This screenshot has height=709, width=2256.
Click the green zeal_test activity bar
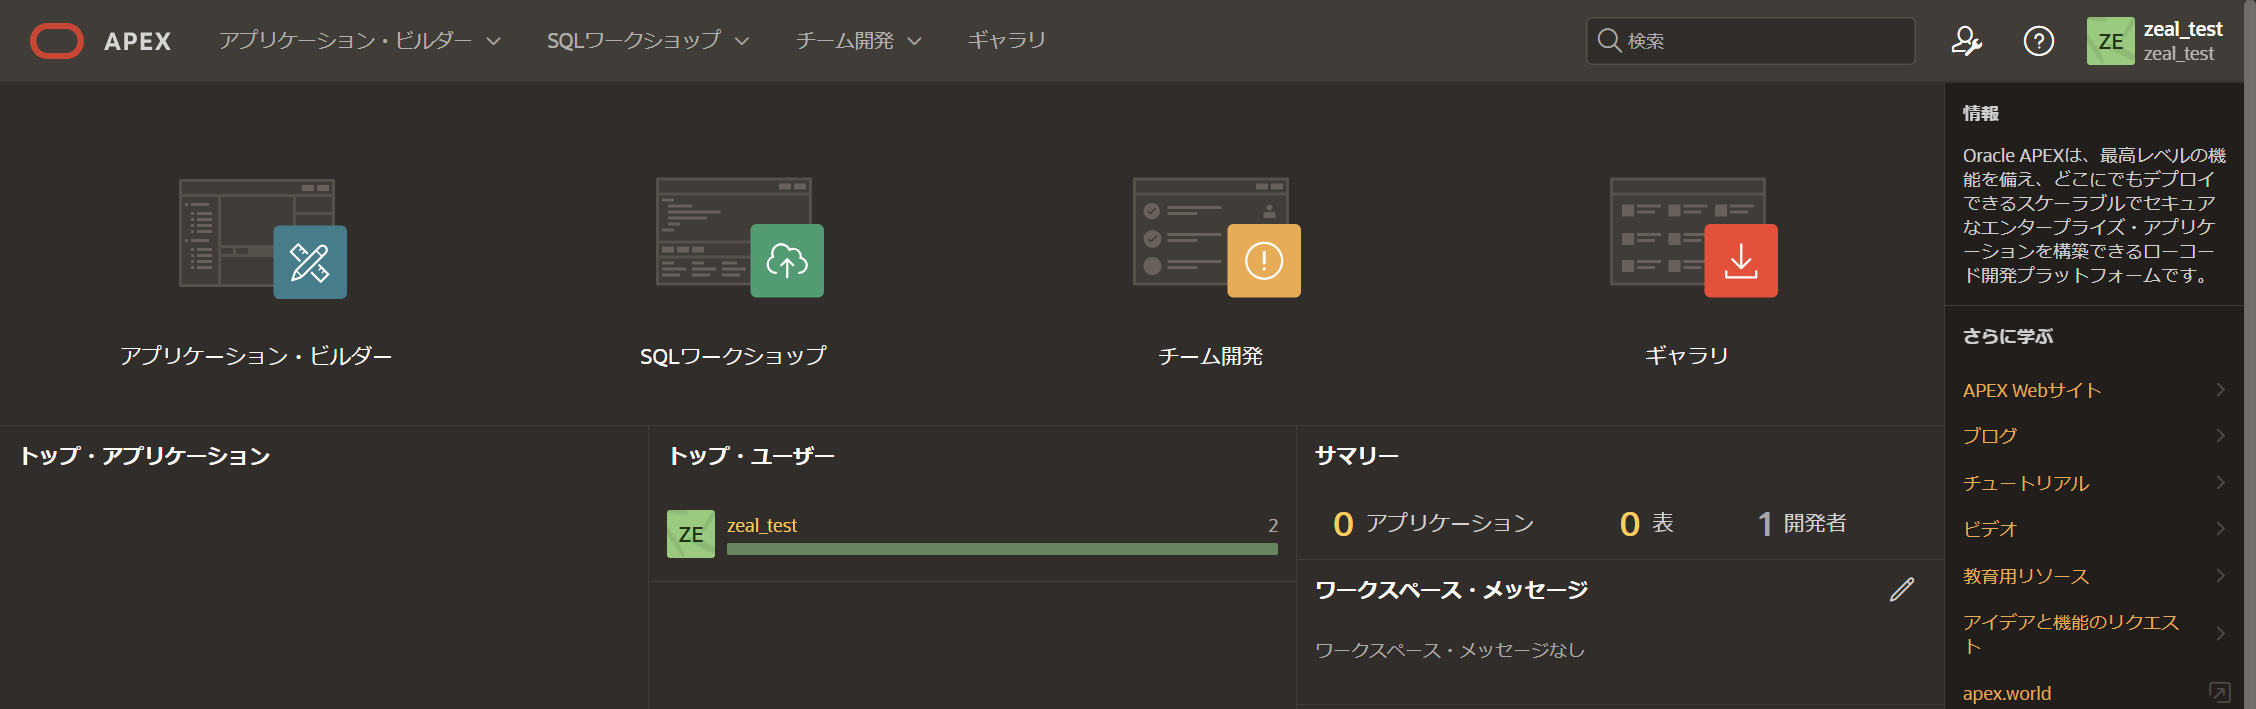(1002, 549)
